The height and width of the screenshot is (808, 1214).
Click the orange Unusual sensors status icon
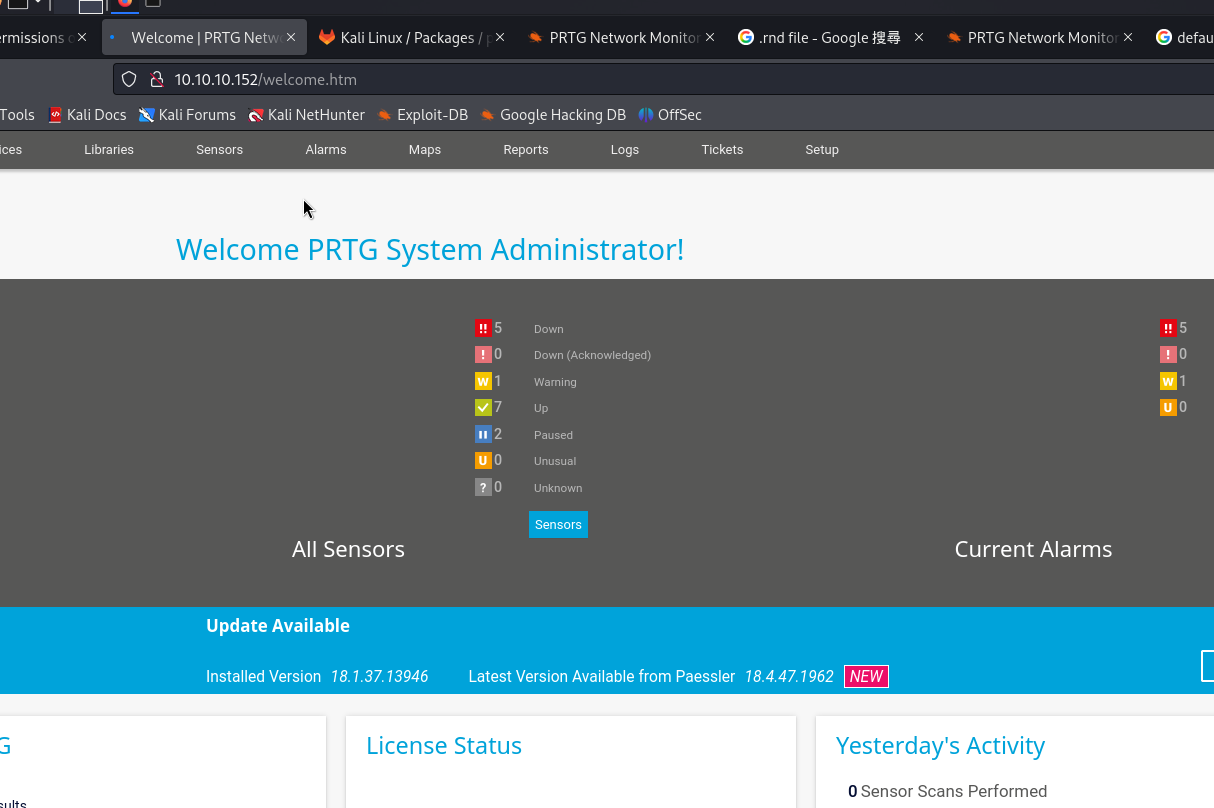coord(483,461)
